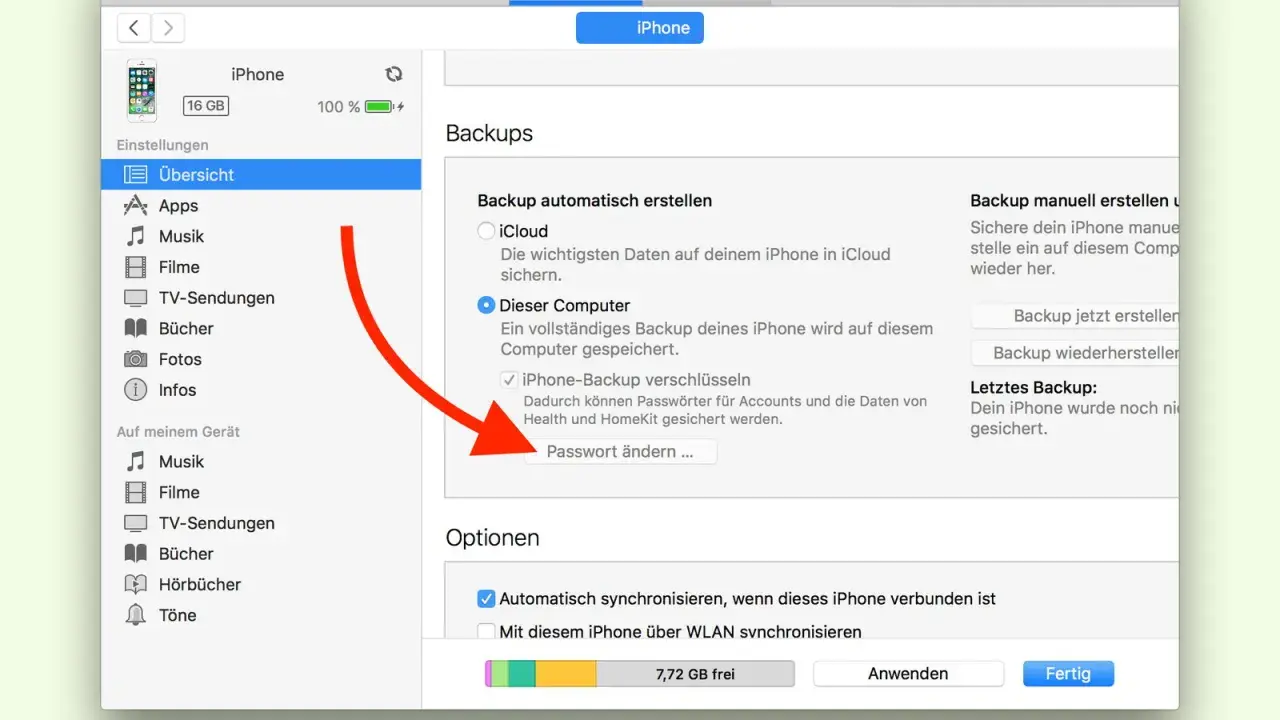1280x720 pixels.
Task: Click TV-Sendungen icon under Auf meinem Gerät
Action: pyautogui.click(x=135, y=523)
